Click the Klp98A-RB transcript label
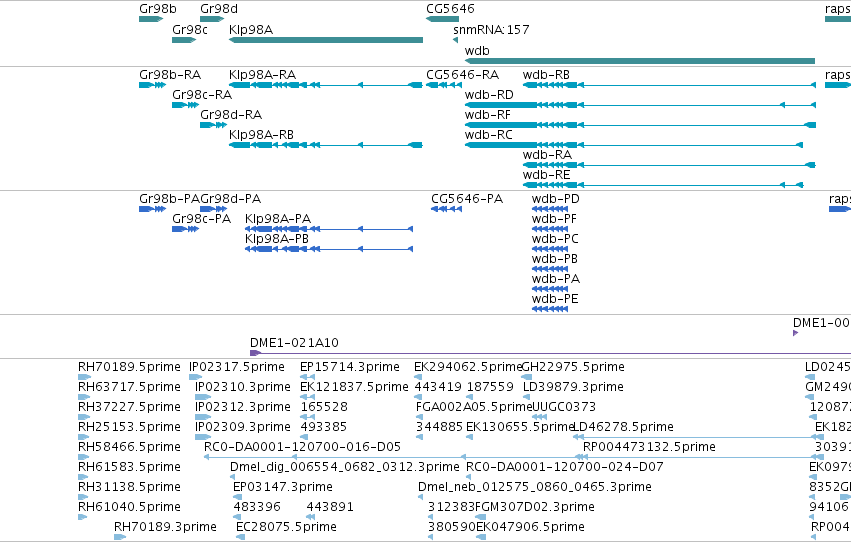 click(x=261, y=135)
